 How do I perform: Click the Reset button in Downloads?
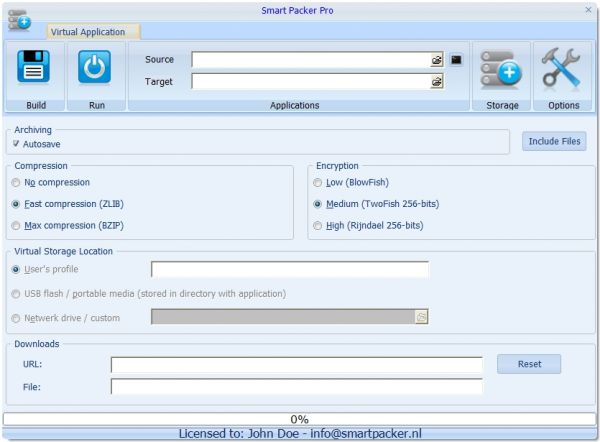[529, 364]
